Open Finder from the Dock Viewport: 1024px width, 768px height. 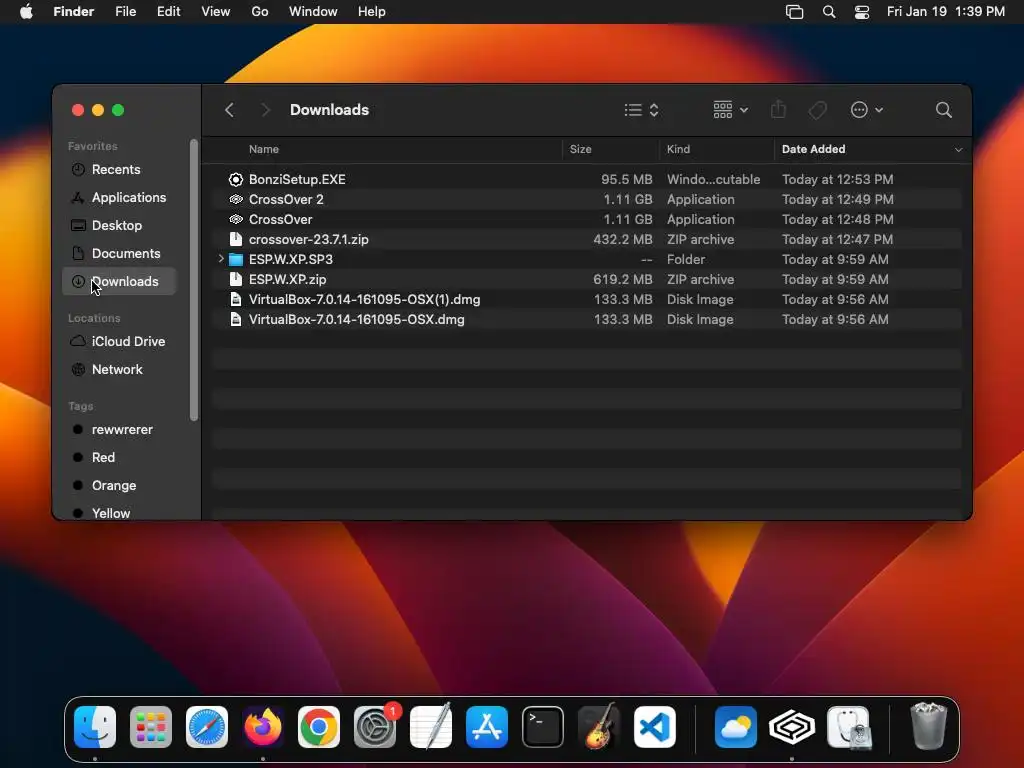click(x=95, y=727)
